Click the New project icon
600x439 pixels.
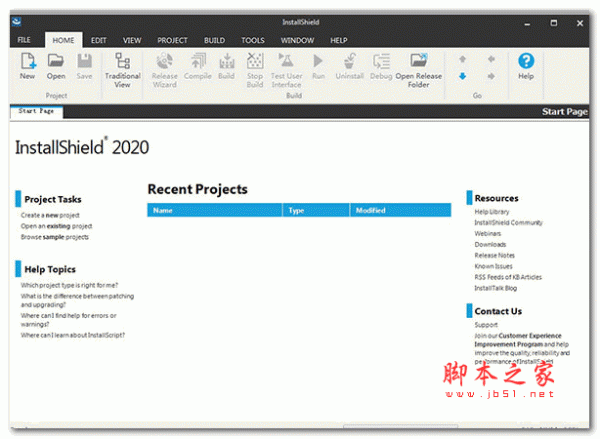[x=28, y=61]
